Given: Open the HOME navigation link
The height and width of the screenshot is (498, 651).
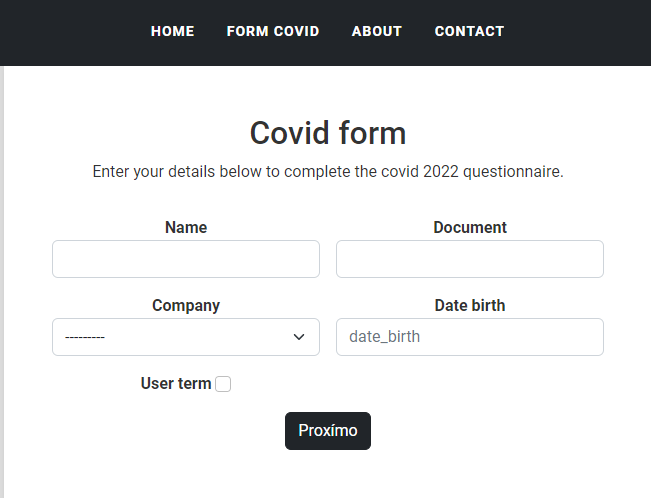Looking at the screenshot, I should (172, 31).
